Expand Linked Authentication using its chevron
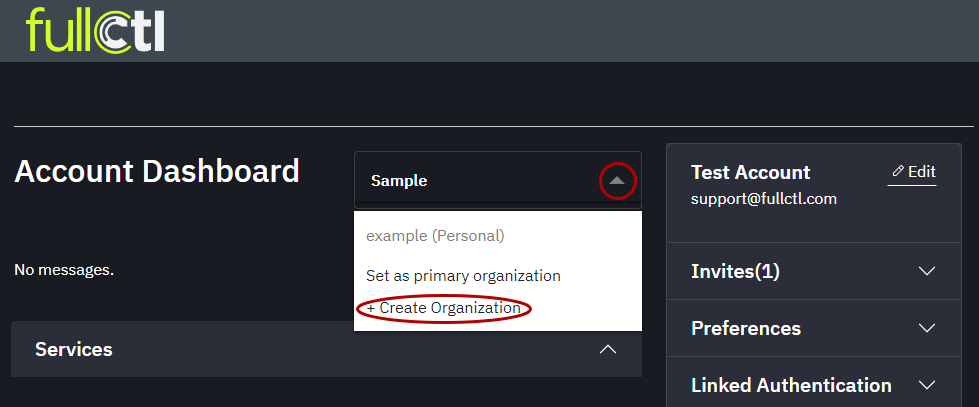This screenshot has height=407, width=979. [x=926, y=385]
